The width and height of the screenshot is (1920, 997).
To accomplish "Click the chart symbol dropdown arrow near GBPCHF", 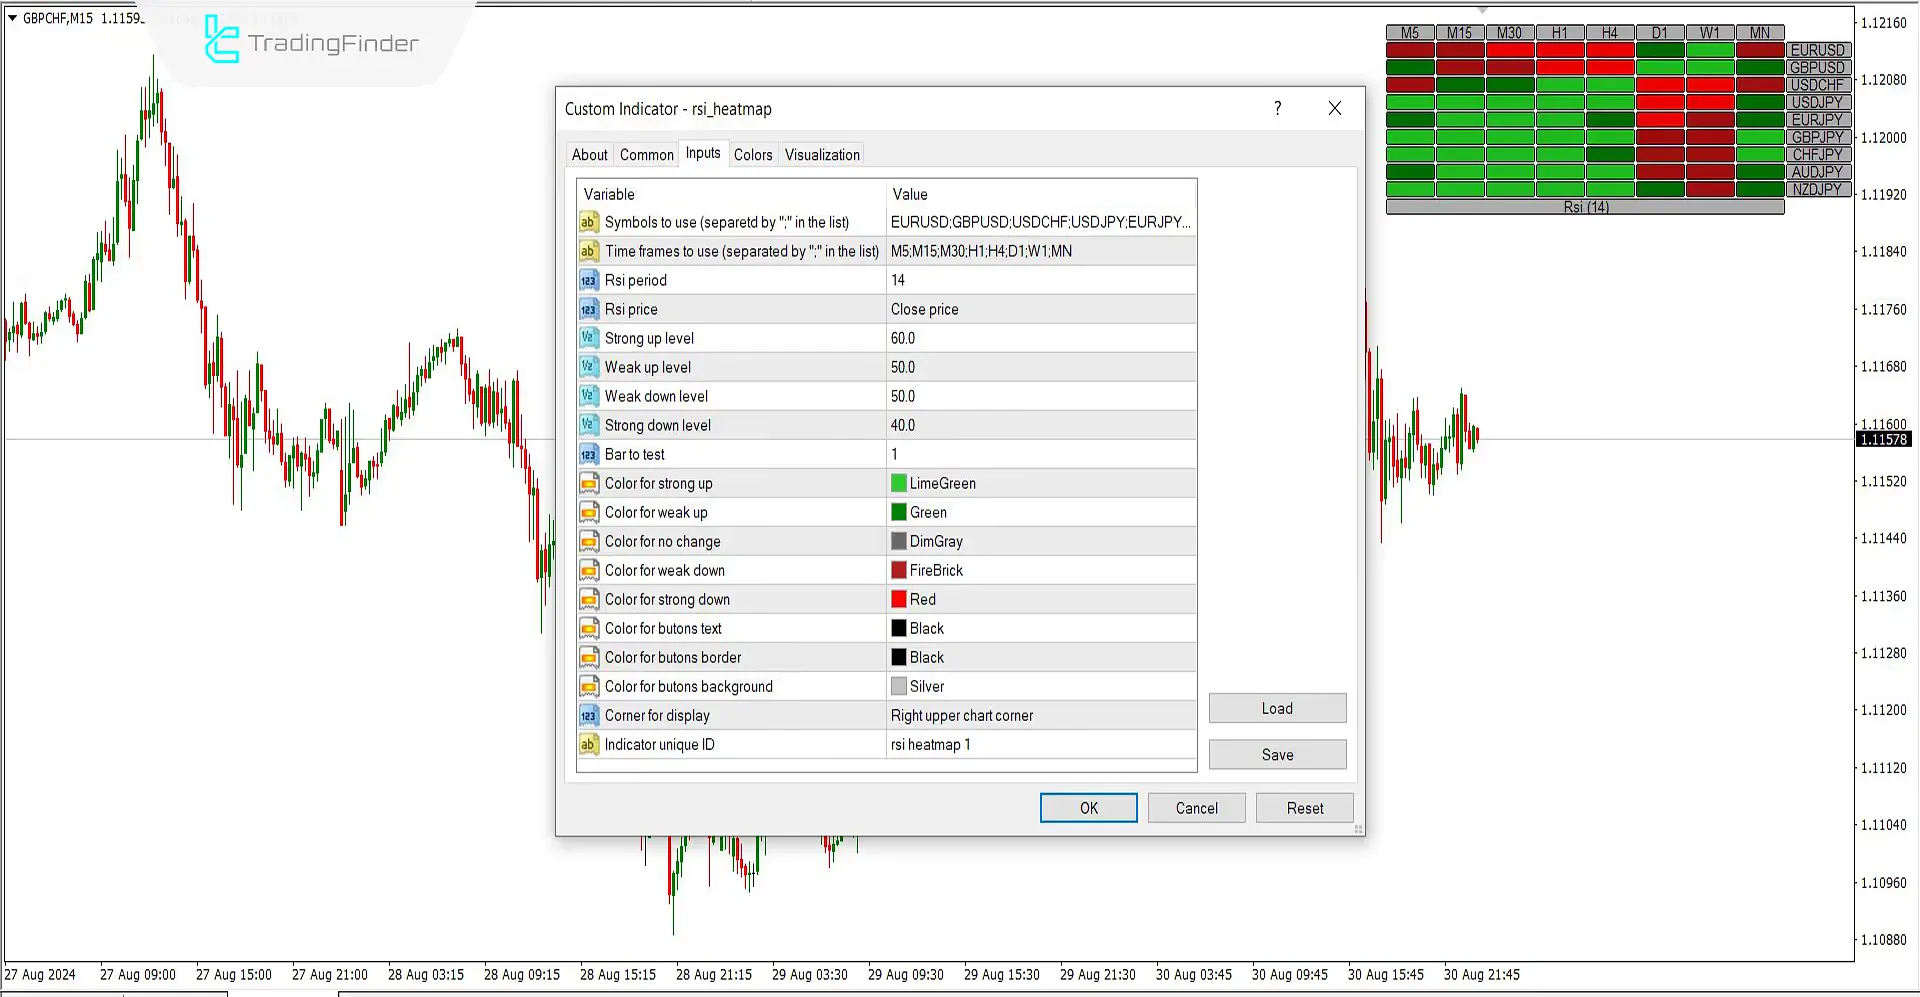I will [x=12, y=18].
